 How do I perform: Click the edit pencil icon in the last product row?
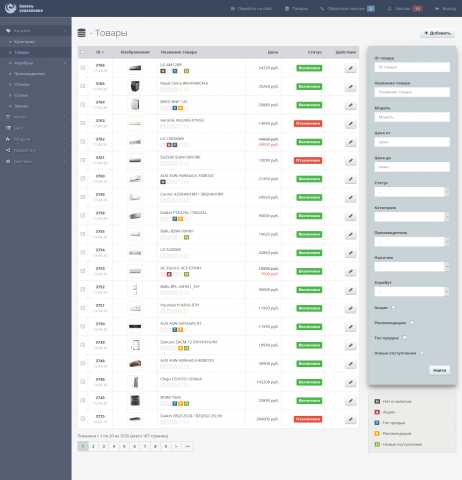pos(350,419)
